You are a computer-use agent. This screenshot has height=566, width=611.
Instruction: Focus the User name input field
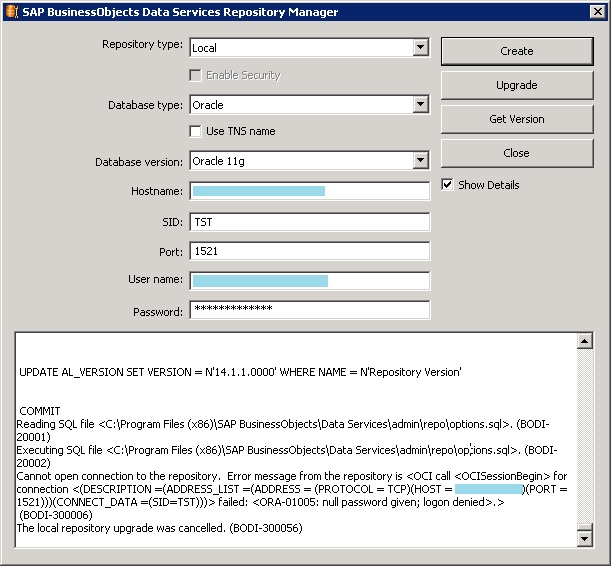point(310,281)
